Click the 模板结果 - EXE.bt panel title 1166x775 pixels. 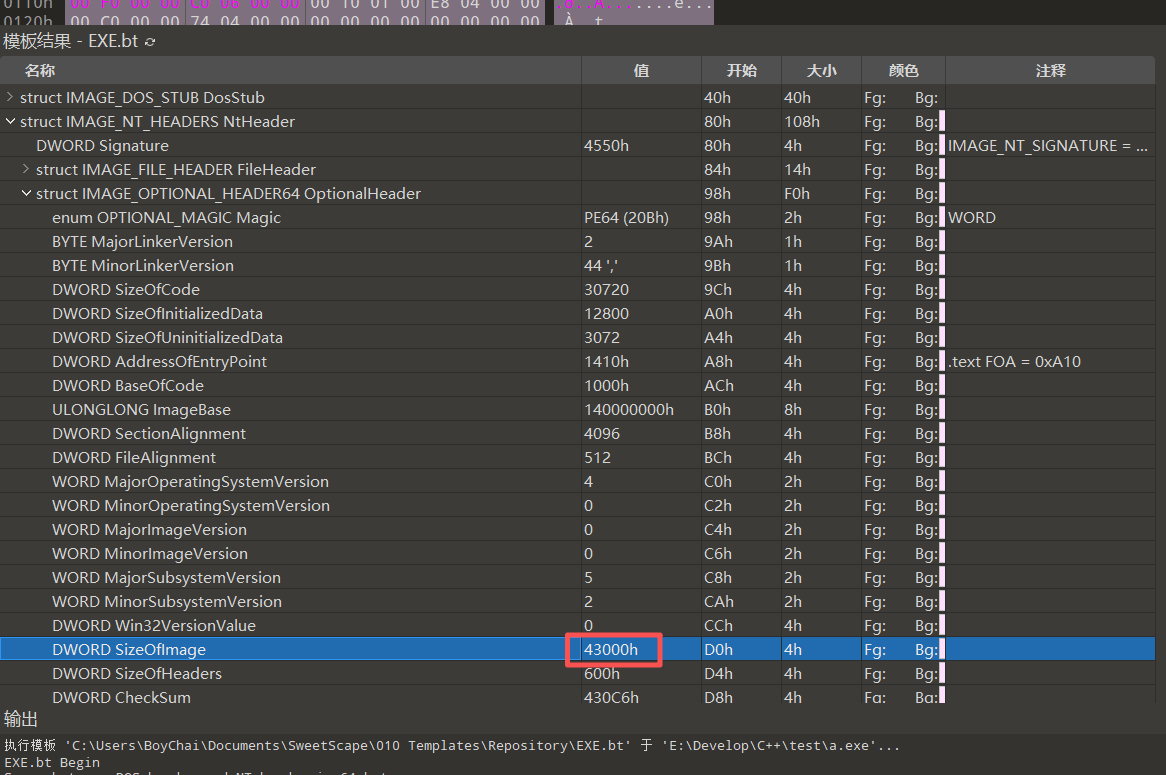coord(70,42)
